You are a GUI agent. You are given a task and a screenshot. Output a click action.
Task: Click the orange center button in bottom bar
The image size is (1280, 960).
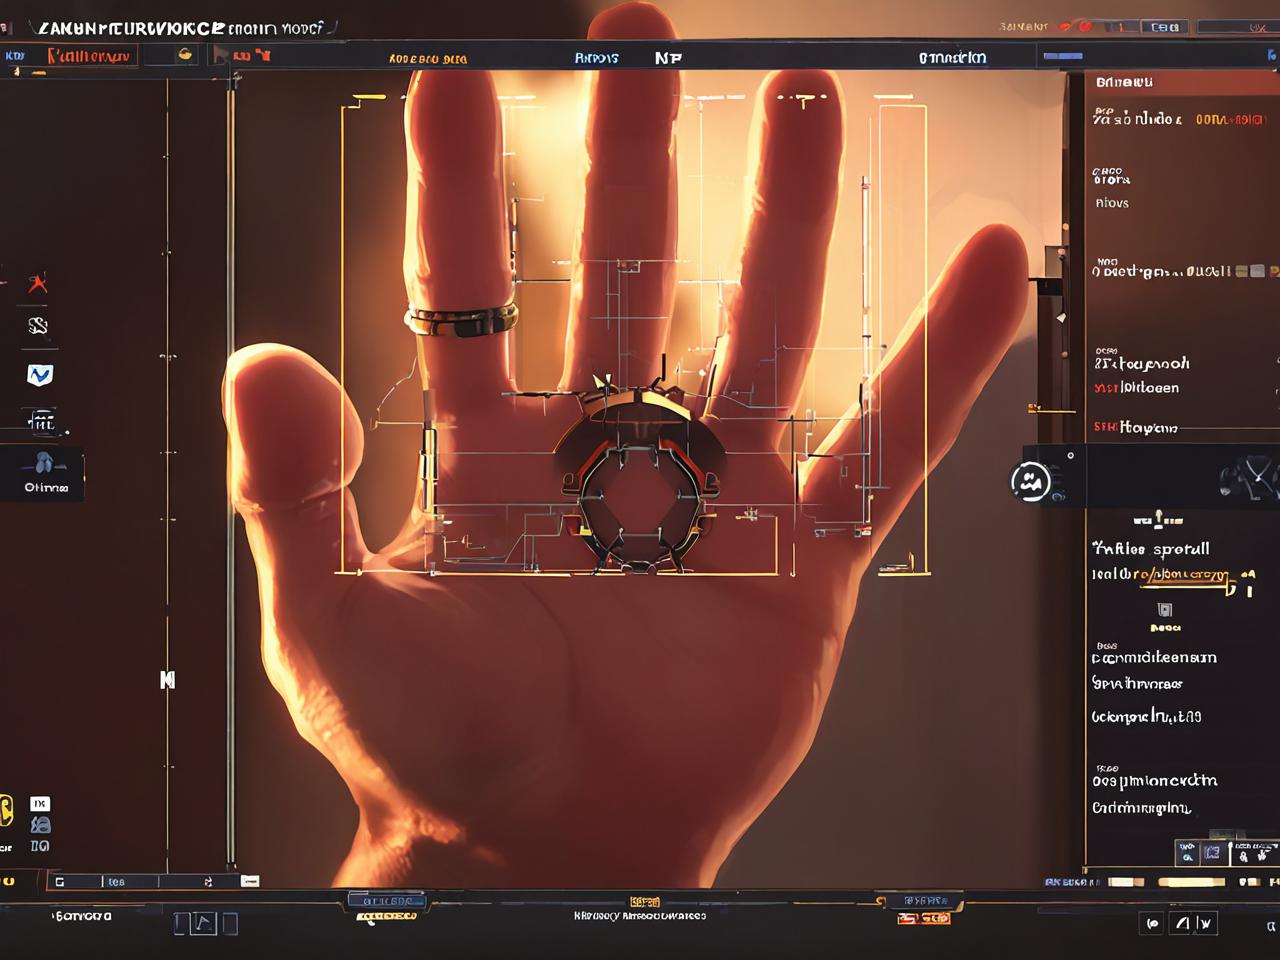[645, 901]
